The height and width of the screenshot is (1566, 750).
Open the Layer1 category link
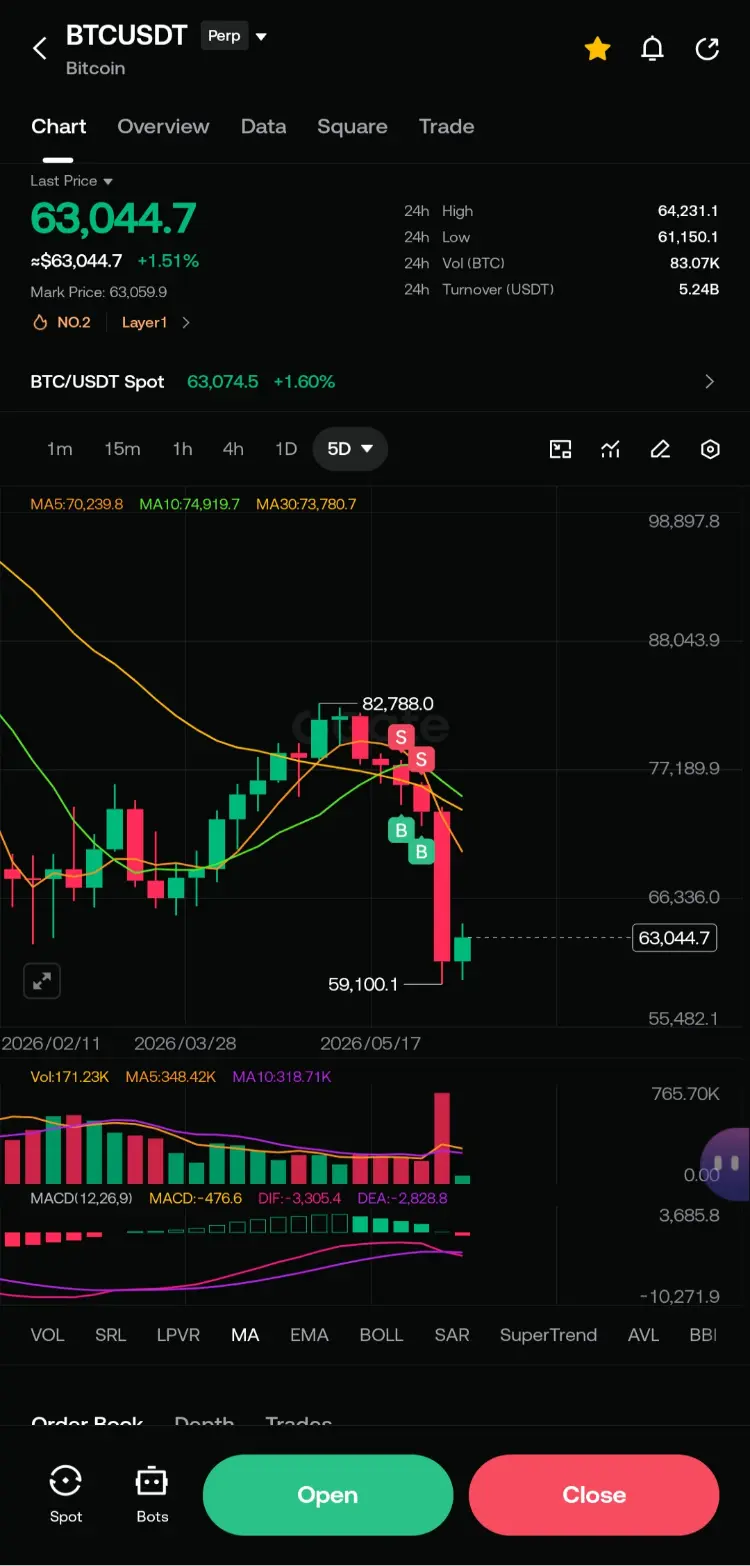[144, 322]
